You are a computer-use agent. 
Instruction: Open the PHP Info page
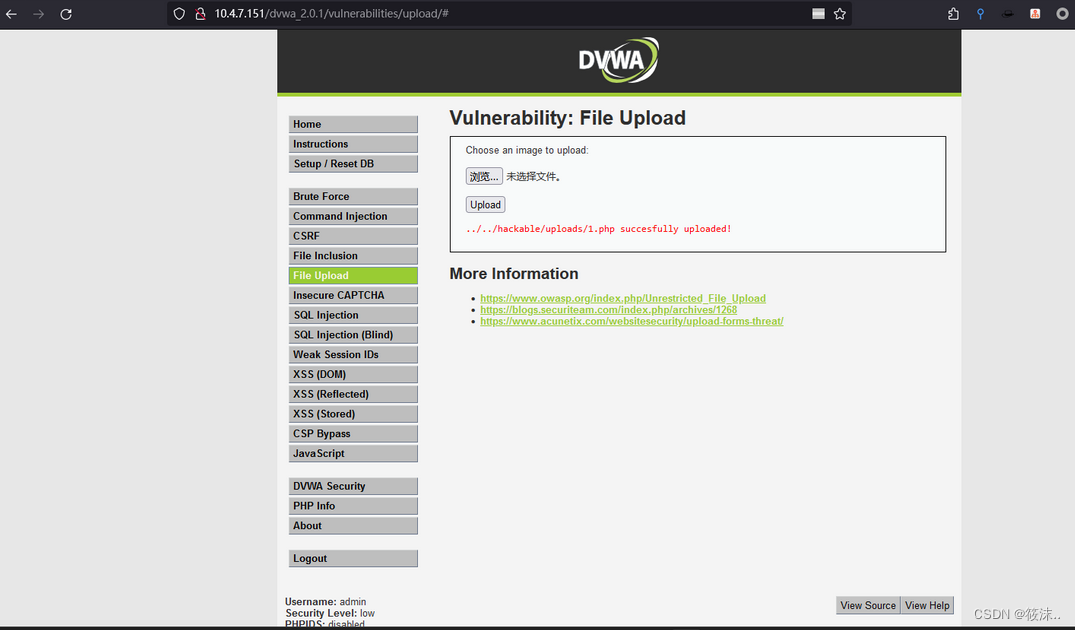pos(353,506)
